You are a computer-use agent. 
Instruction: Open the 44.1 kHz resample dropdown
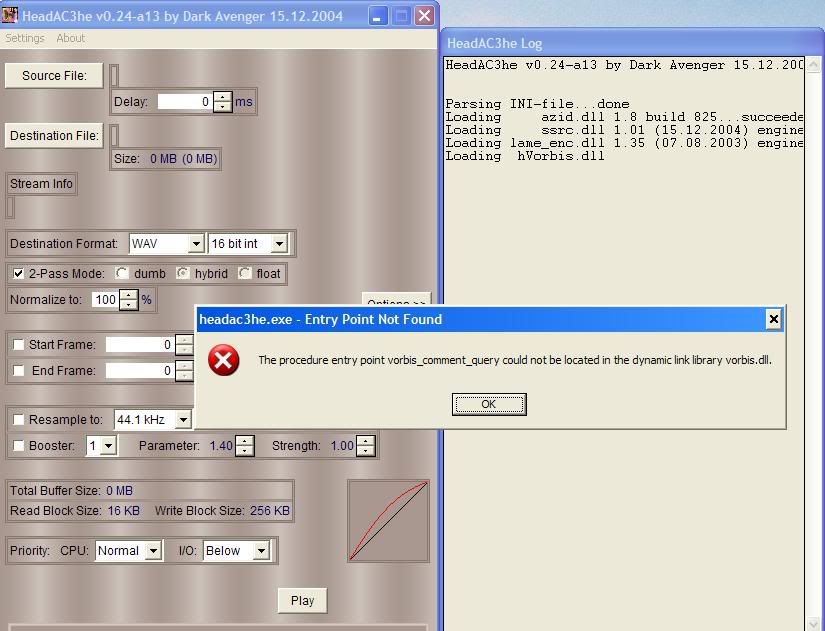pos(183,419)
